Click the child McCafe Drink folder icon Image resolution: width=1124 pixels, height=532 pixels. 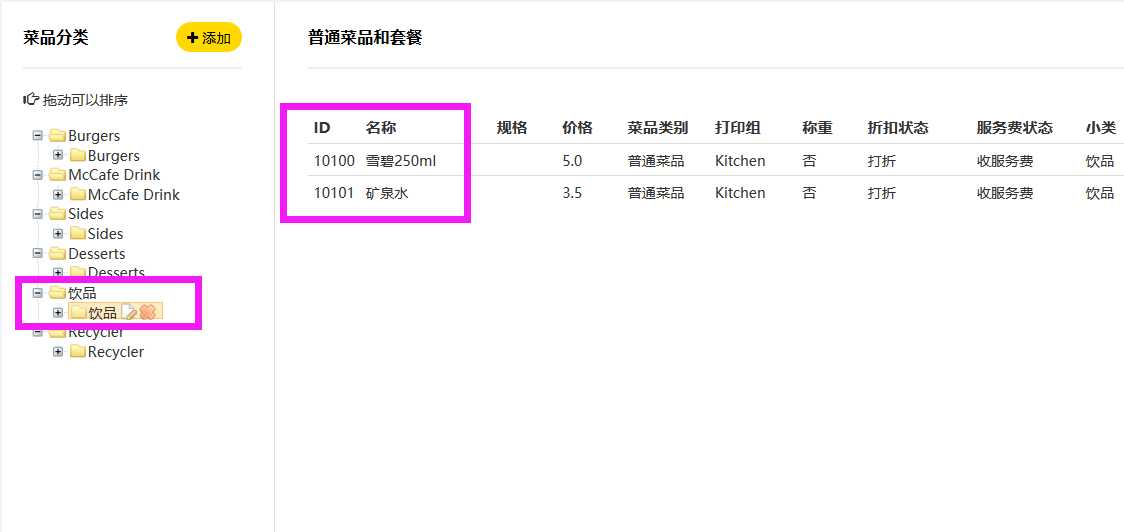point(77,194)
